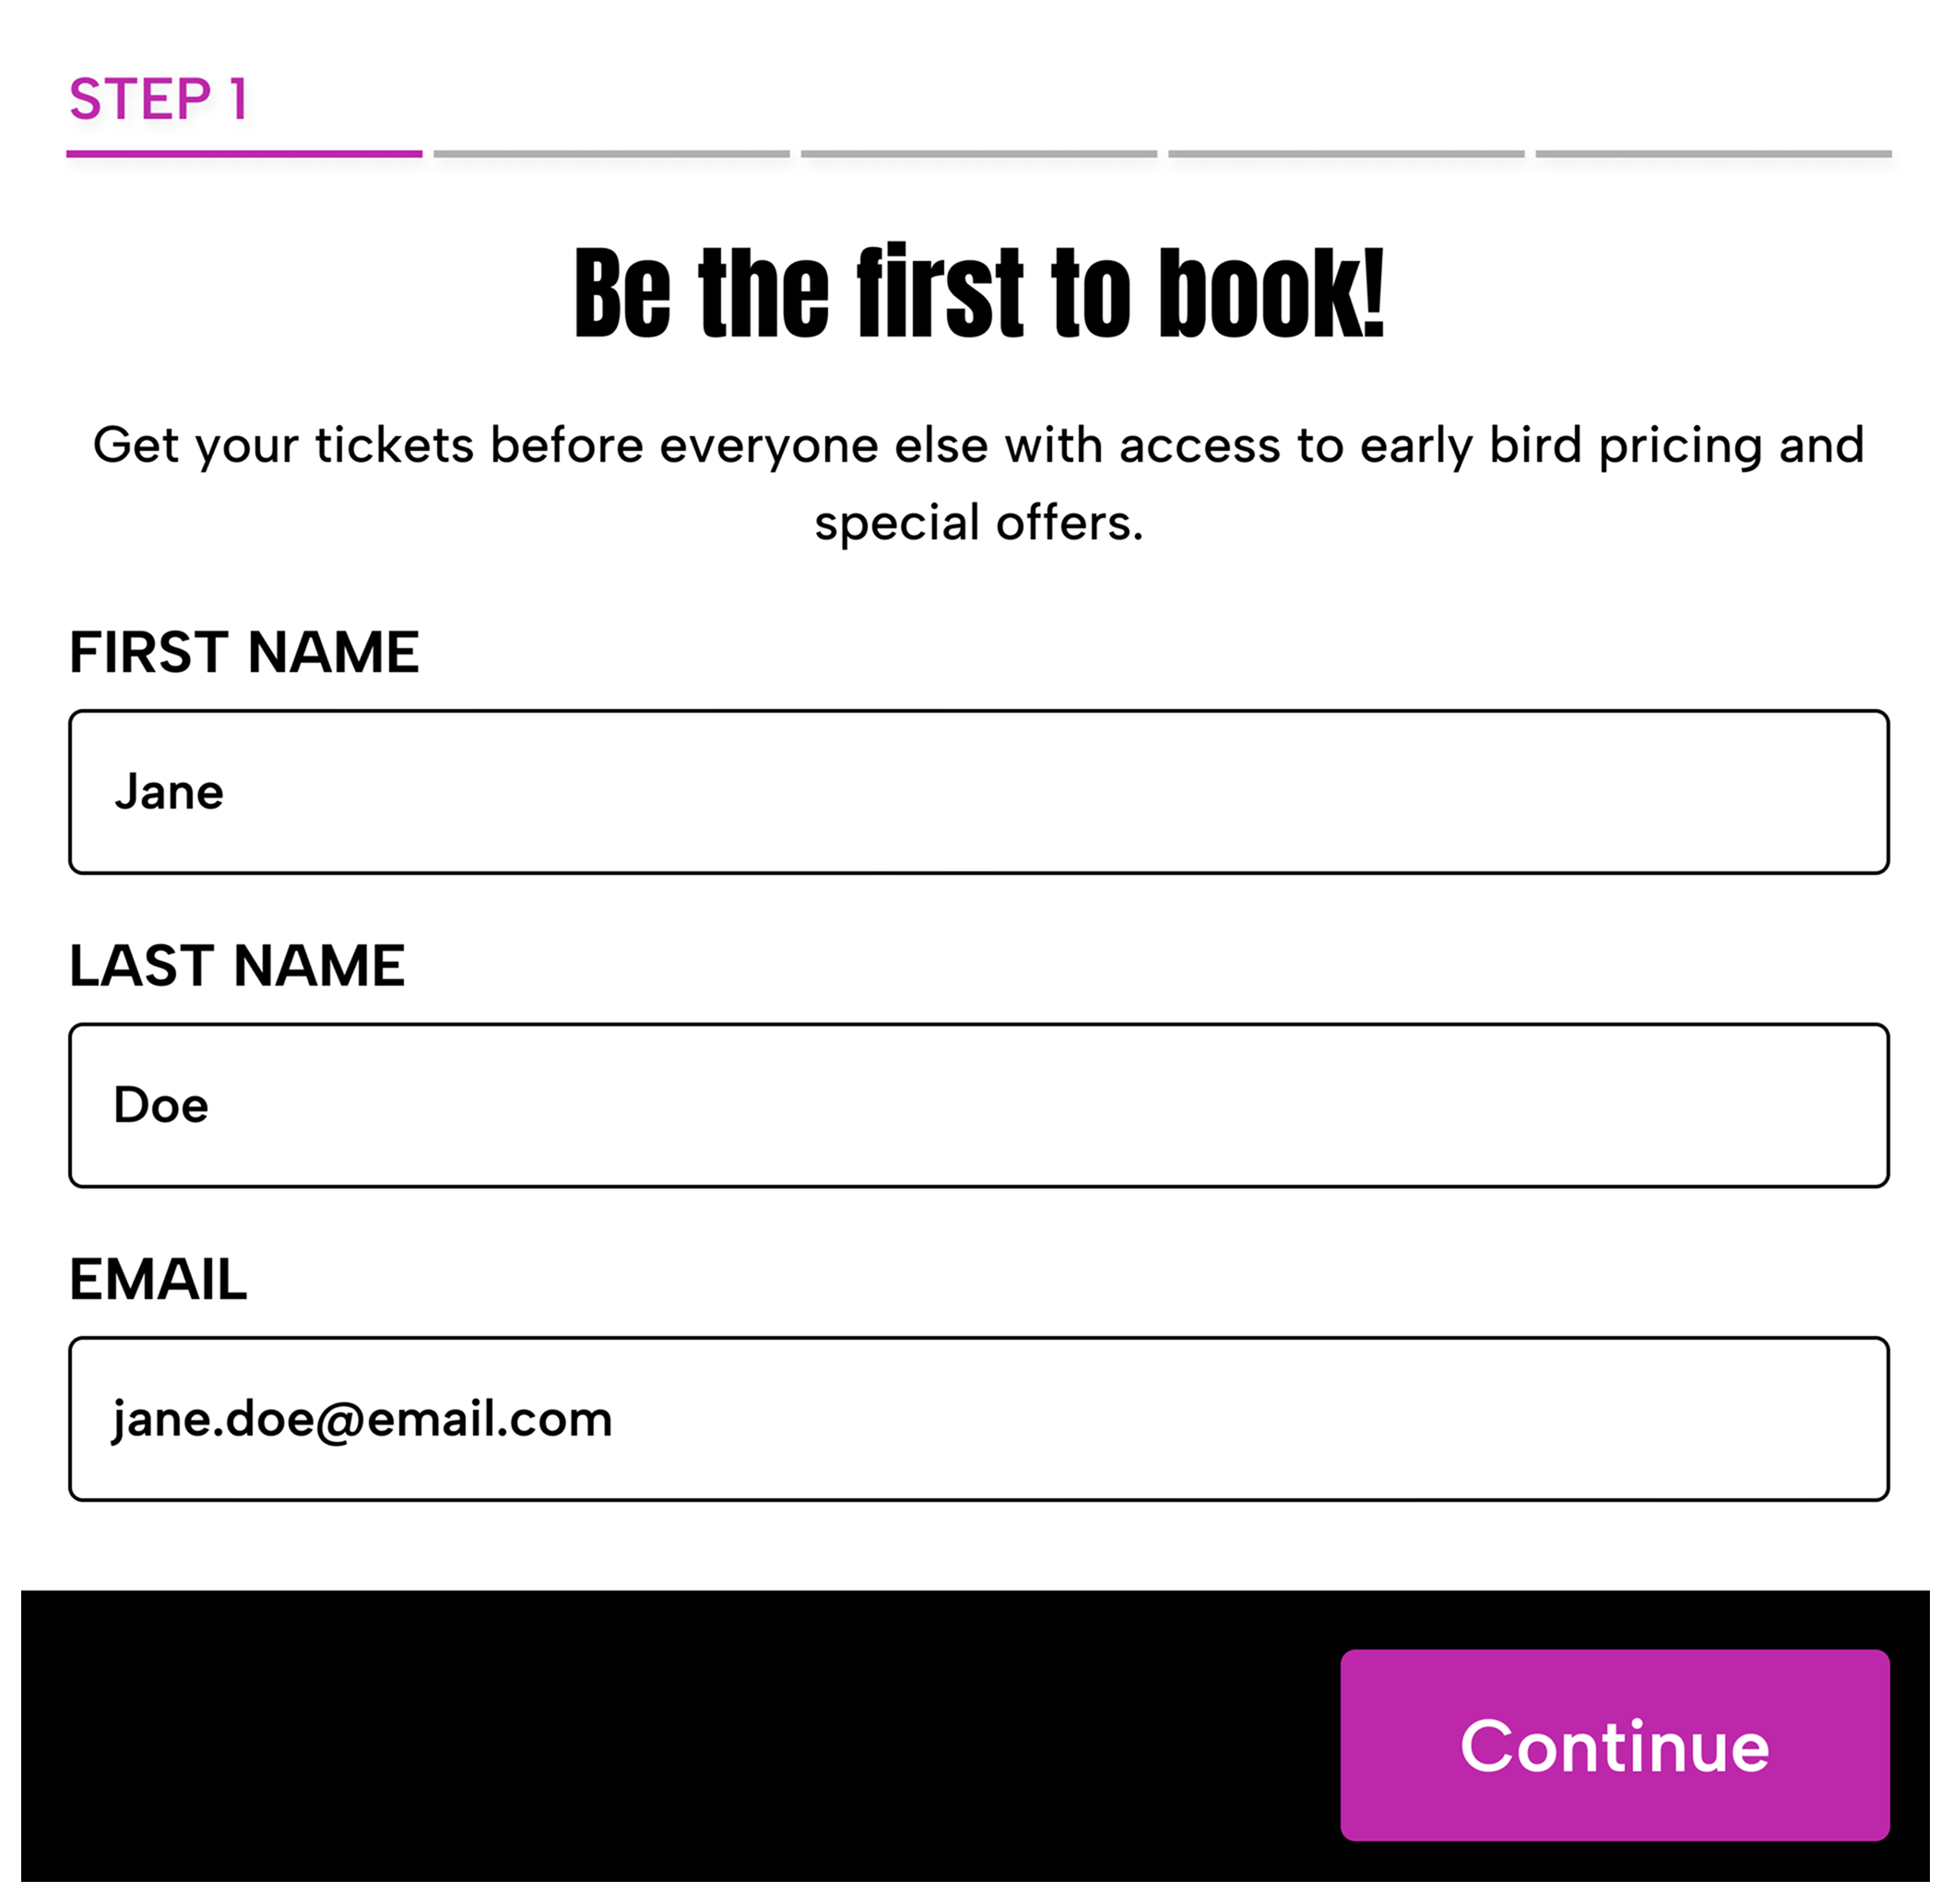Select the third progress bar segment
Screen dimensions: 1952x1904
[x=978, y=154]
